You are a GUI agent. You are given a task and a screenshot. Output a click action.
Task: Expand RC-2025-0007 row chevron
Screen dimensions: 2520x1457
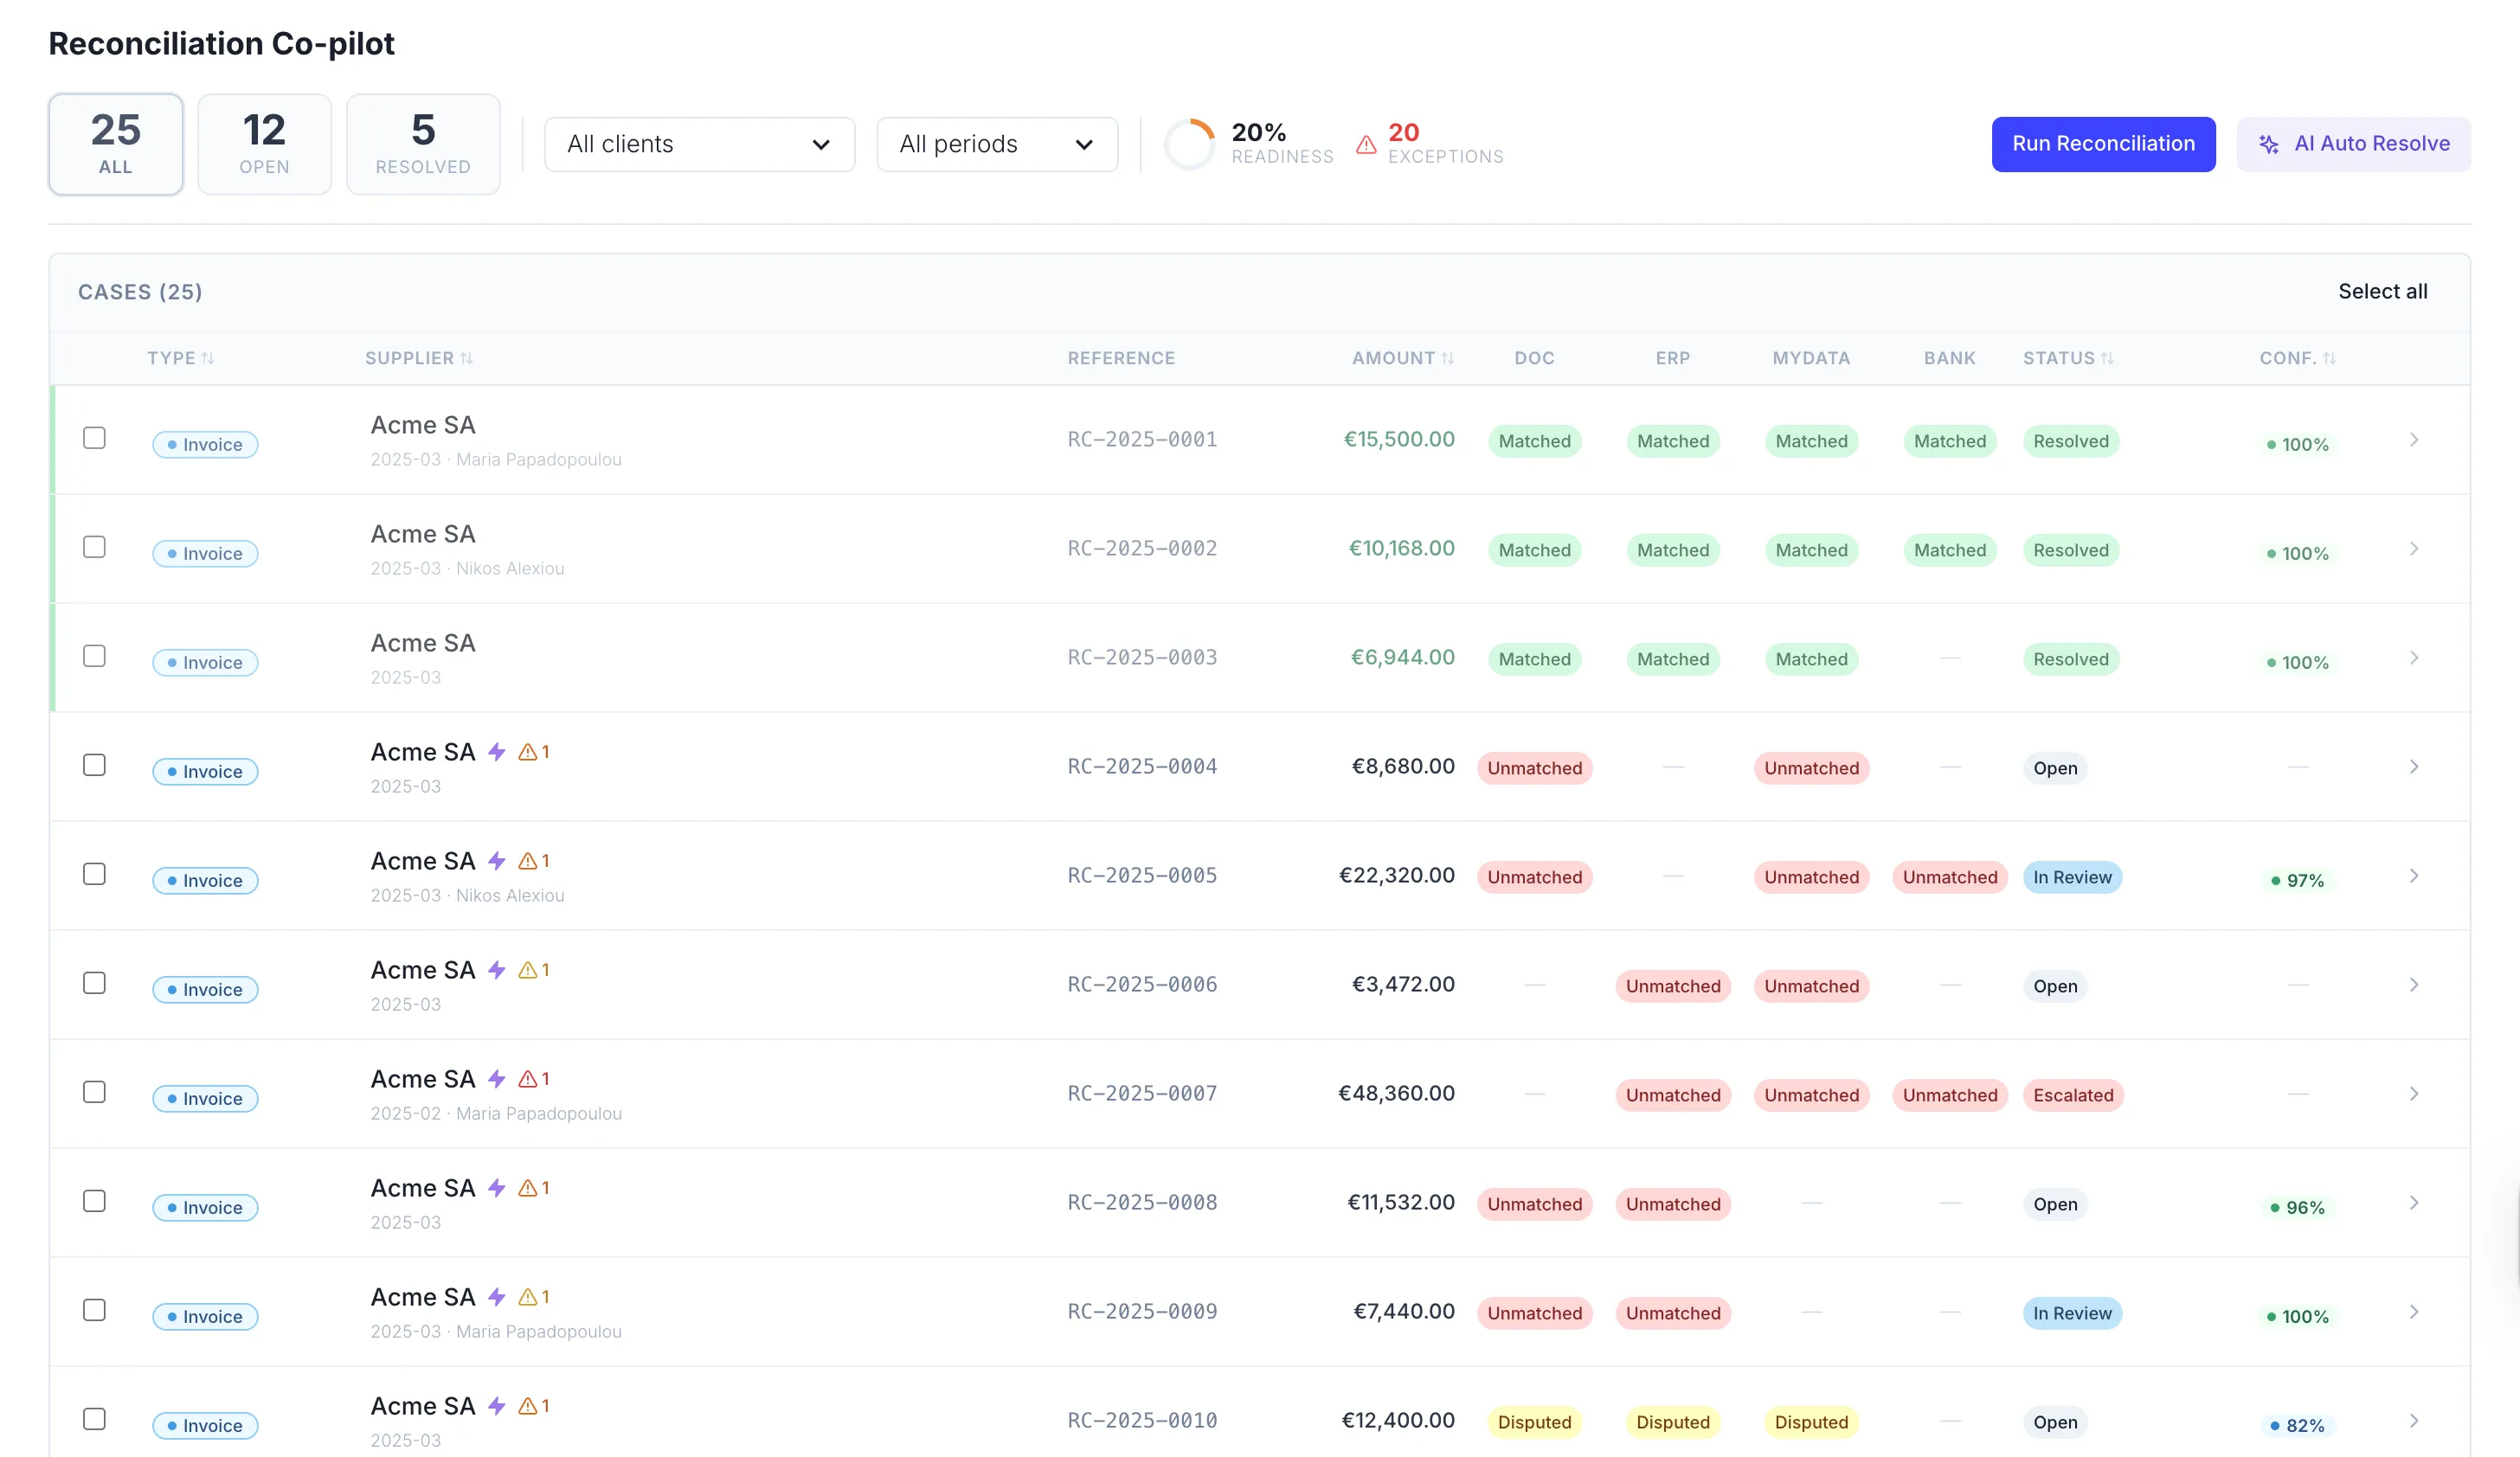[2413, 1094]
